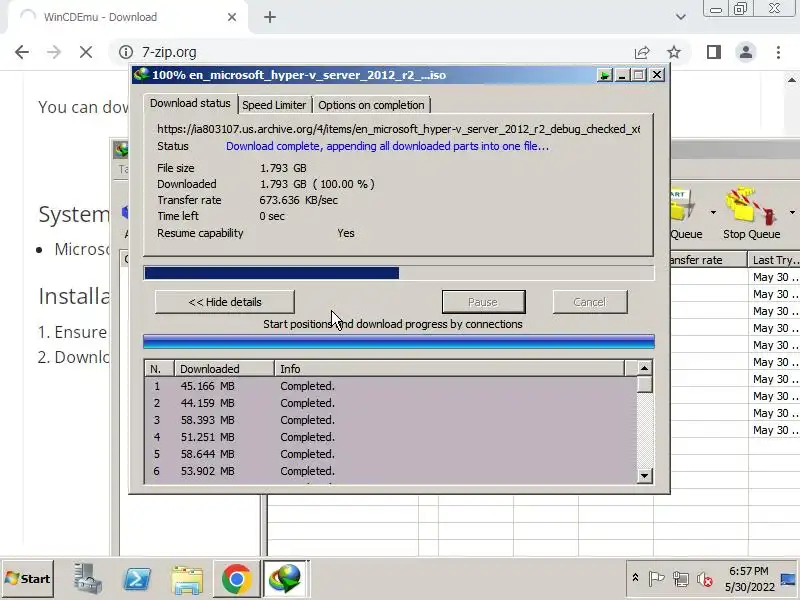The width and height of the screenshot is (800, 600).
Task: Select the WinCDEmu - Download browser tab
Action: coord(127,17)
